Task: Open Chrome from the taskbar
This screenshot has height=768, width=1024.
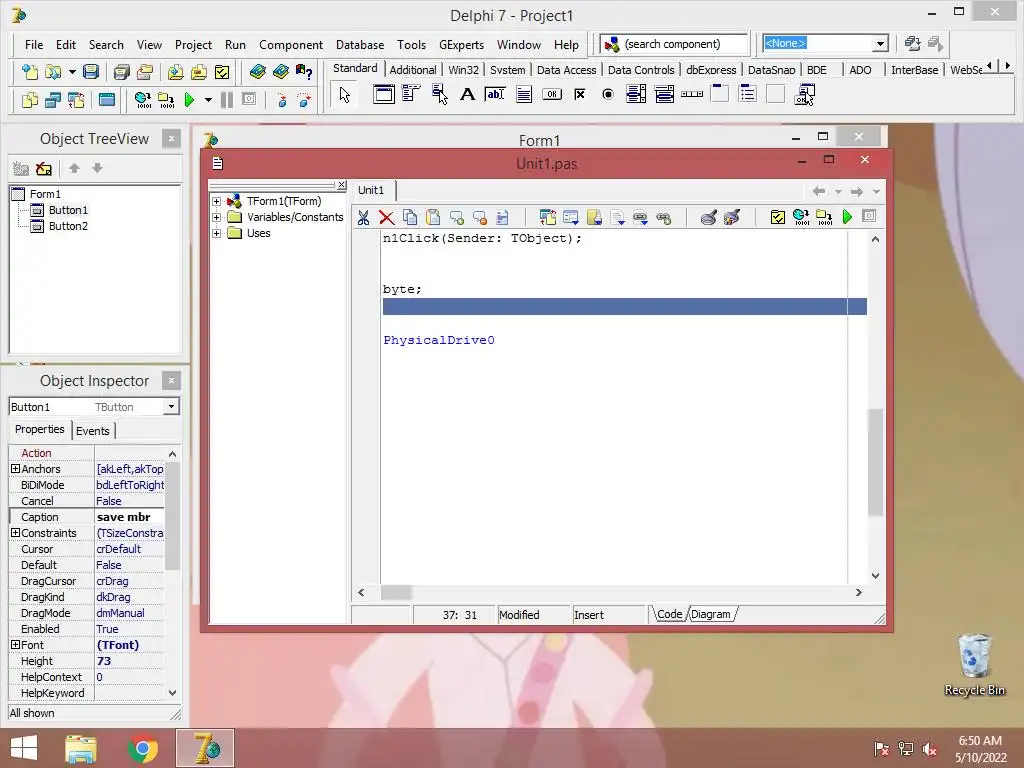Action: coord(142,748)
